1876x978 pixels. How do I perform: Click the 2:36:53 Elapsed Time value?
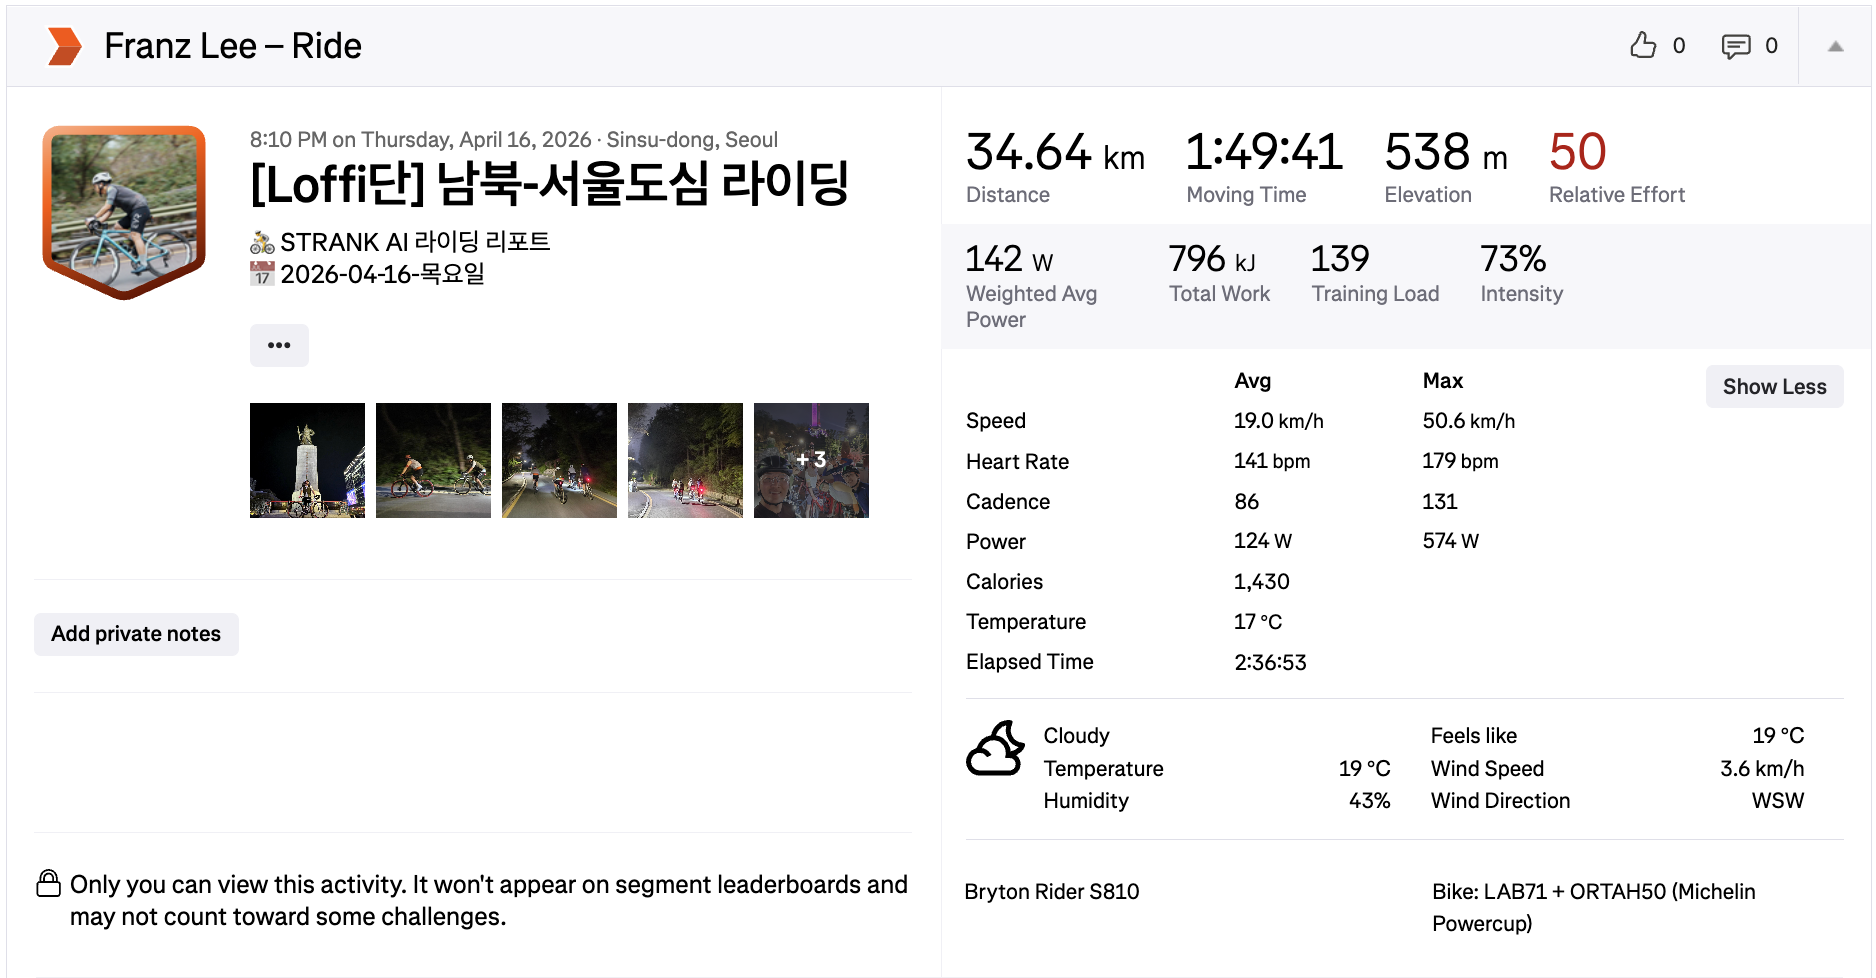click(x=1270, y=662)
